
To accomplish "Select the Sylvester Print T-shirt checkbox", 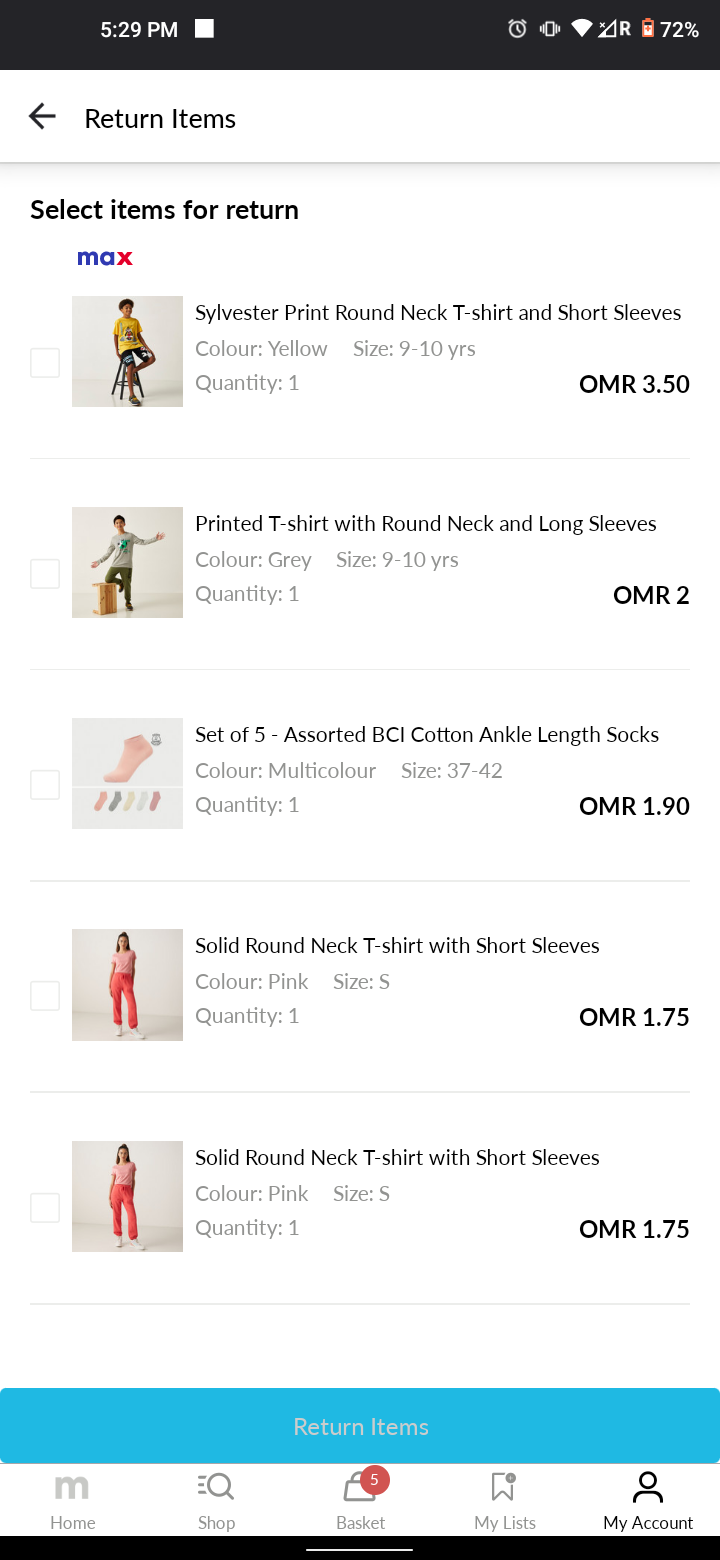I will tap(45, 362).
